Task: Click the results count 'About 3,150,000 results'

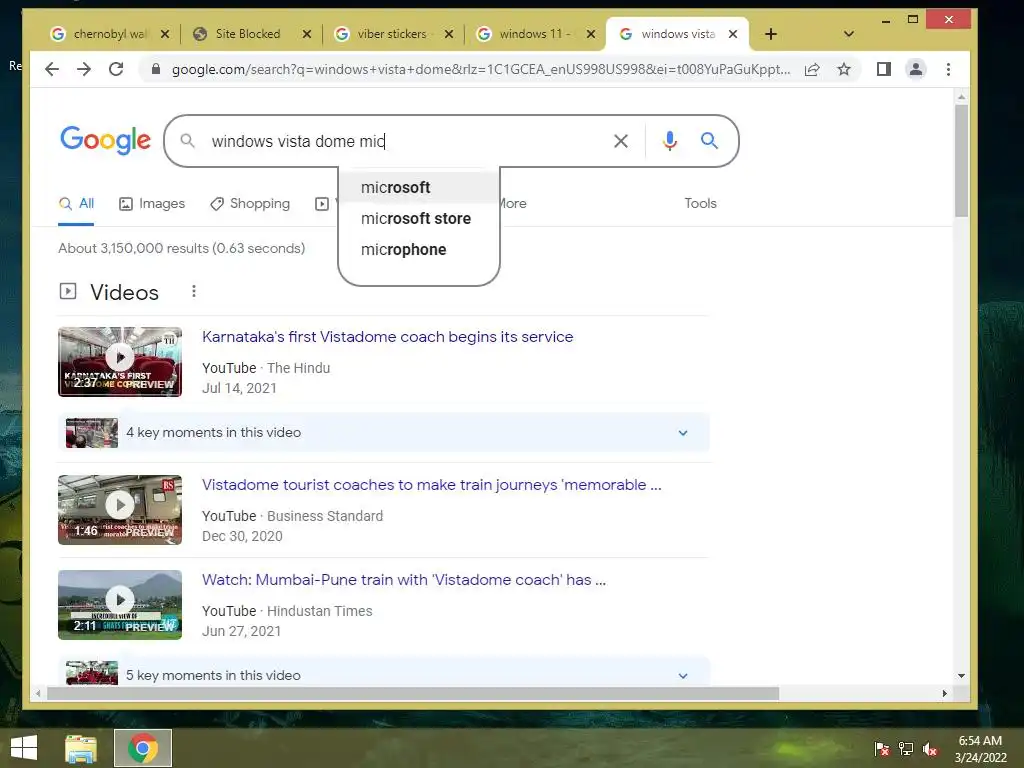Action: point(182,249)
